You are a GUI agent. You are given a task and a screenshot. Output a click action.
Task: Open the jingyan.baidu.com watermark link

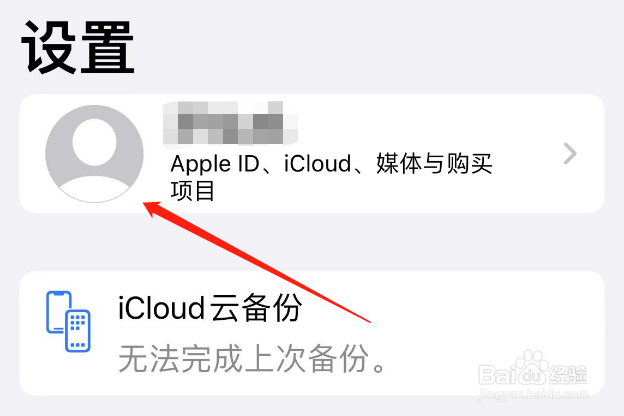click(x=533, y=394)
